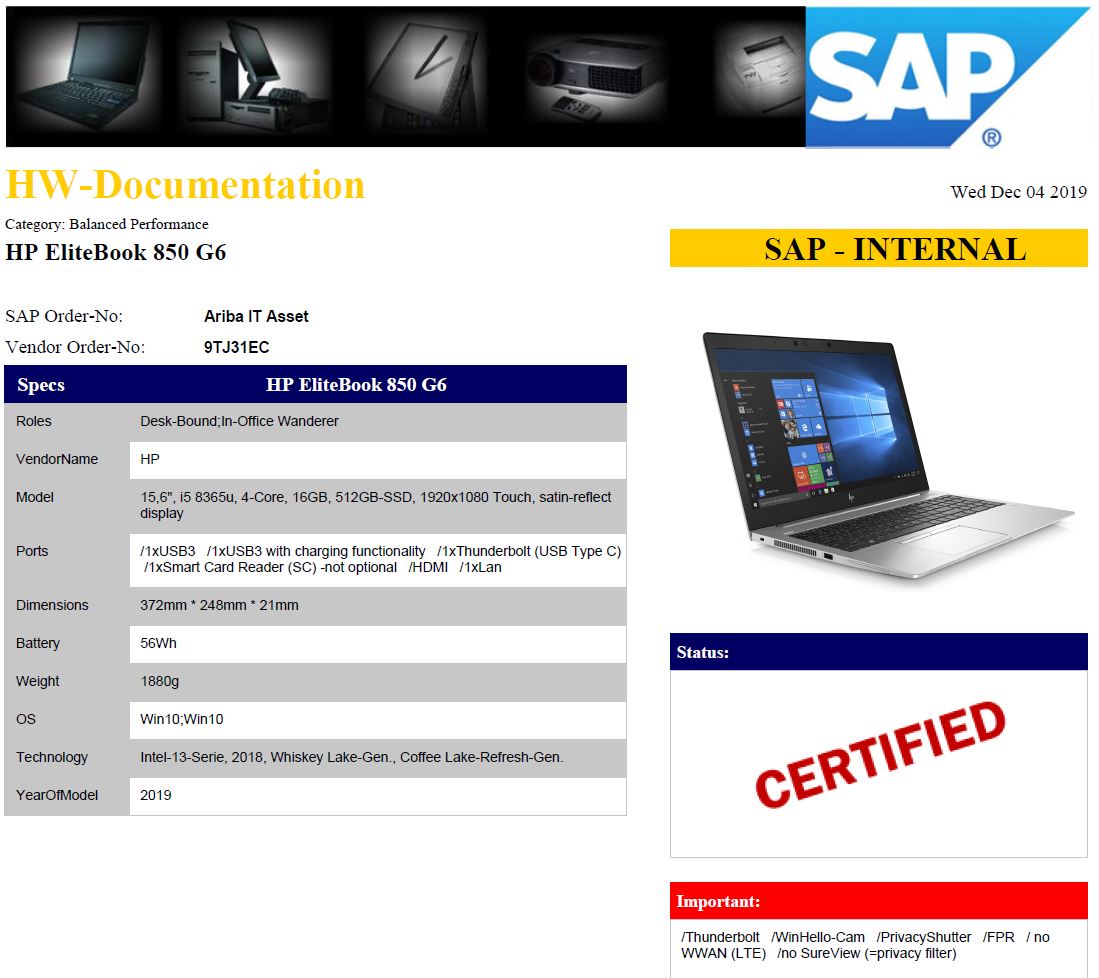Click the Win10;Win10 OS value
This screenshot has width=1099, height=978.
(x=182, y=719)
